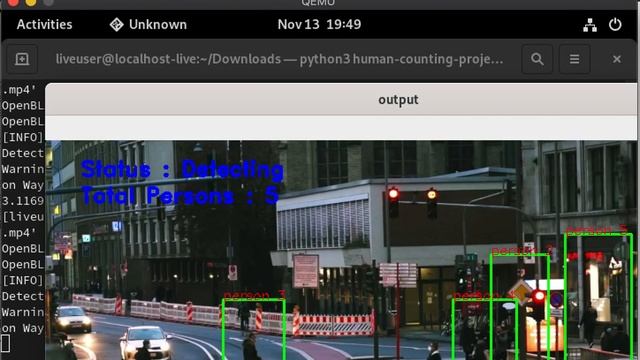Click the '[liveu' prompt line in terminal

coord(22,217)
